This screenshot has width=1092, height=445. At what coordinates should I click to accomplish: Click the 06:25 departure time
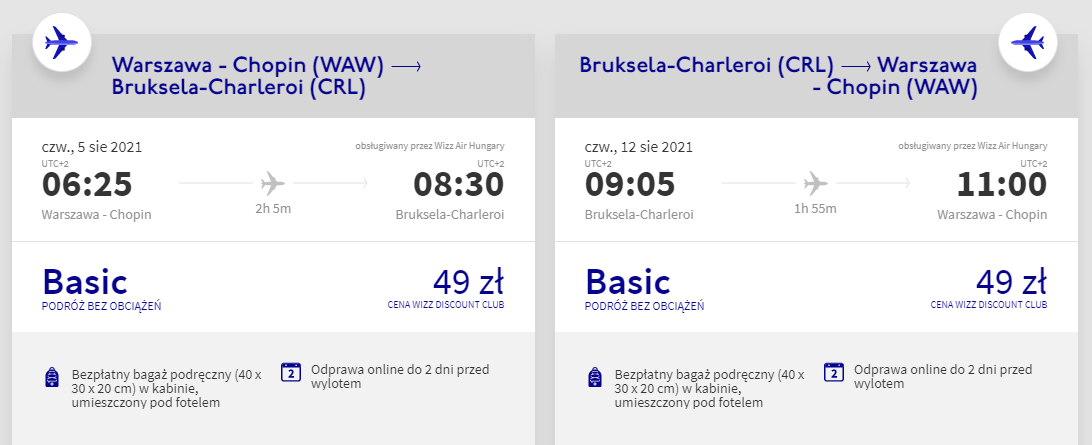tap(87, 185)
